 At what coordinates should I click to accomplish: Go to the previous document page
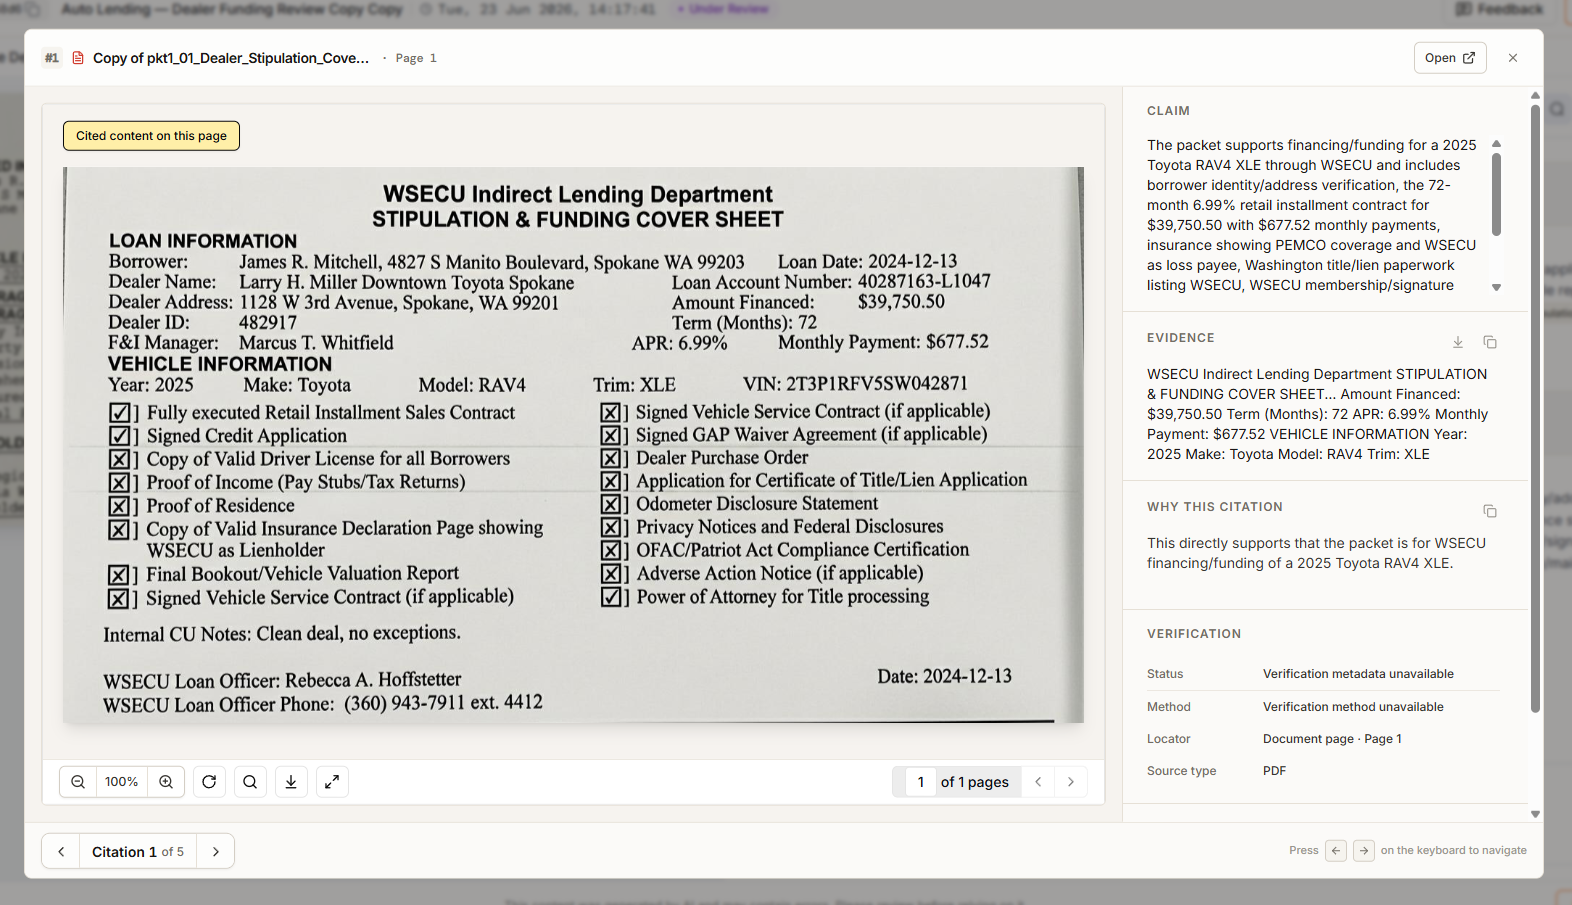pos(1038,782)
